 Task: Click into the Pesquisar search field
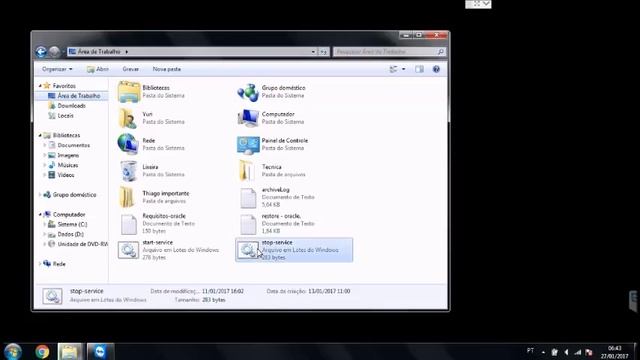[384, 52]
